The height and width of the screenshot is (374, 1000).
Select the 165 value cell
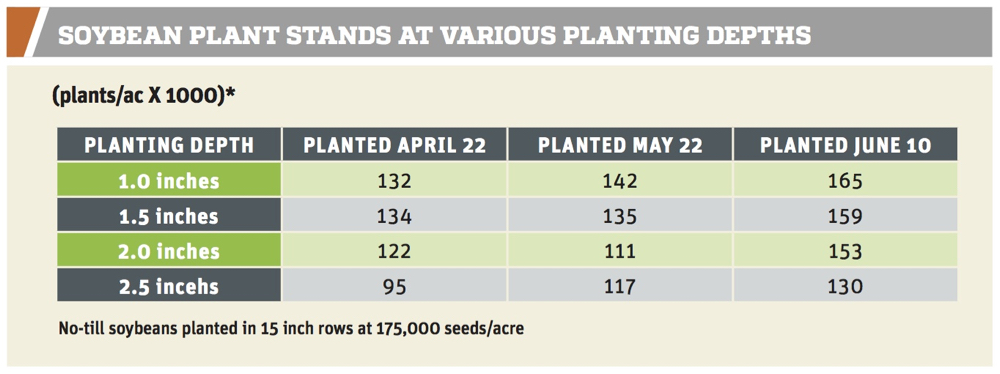coord(846,181)
